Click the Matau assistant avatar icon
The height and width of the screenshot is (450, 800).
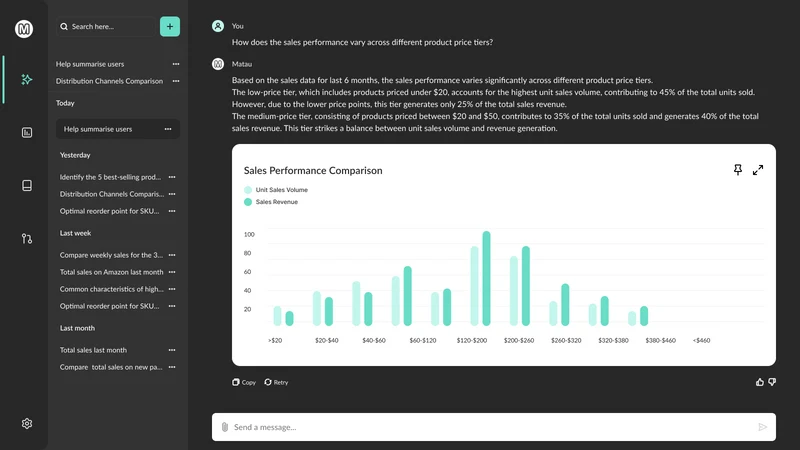tap(218, 64)
